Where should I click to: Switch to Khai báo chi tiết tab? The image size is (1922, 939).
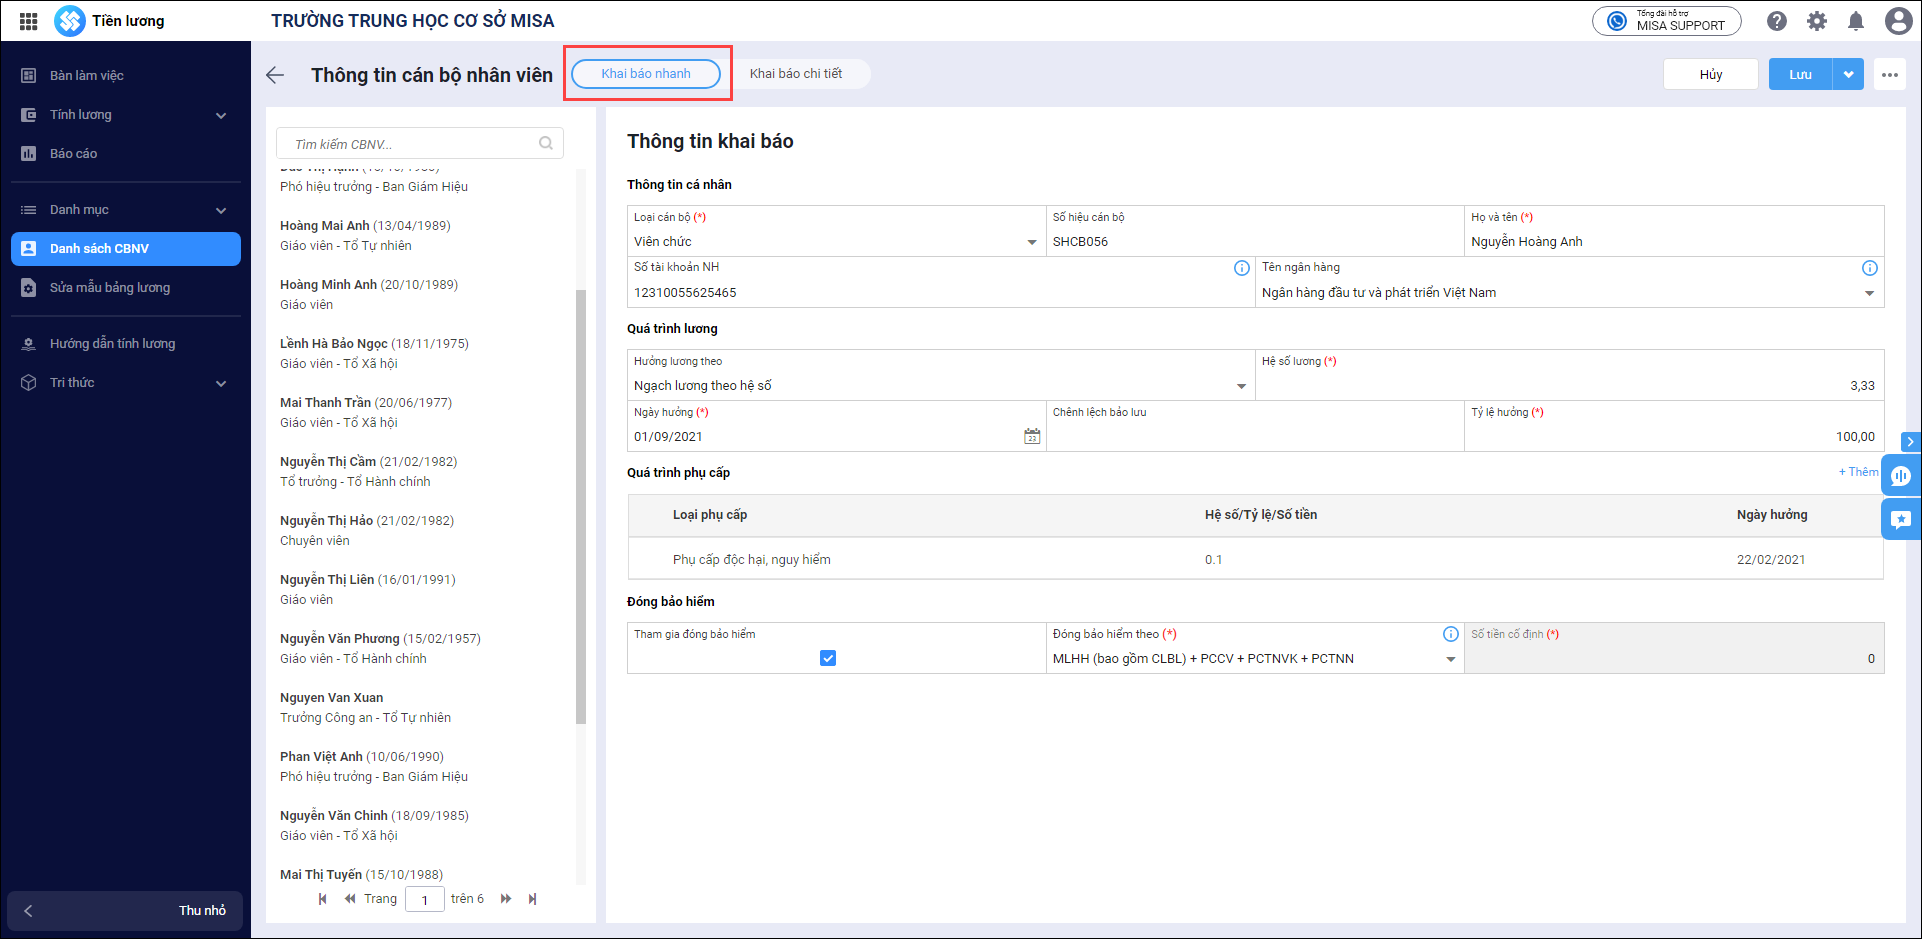pyautogui.click(x=796, y=73)
